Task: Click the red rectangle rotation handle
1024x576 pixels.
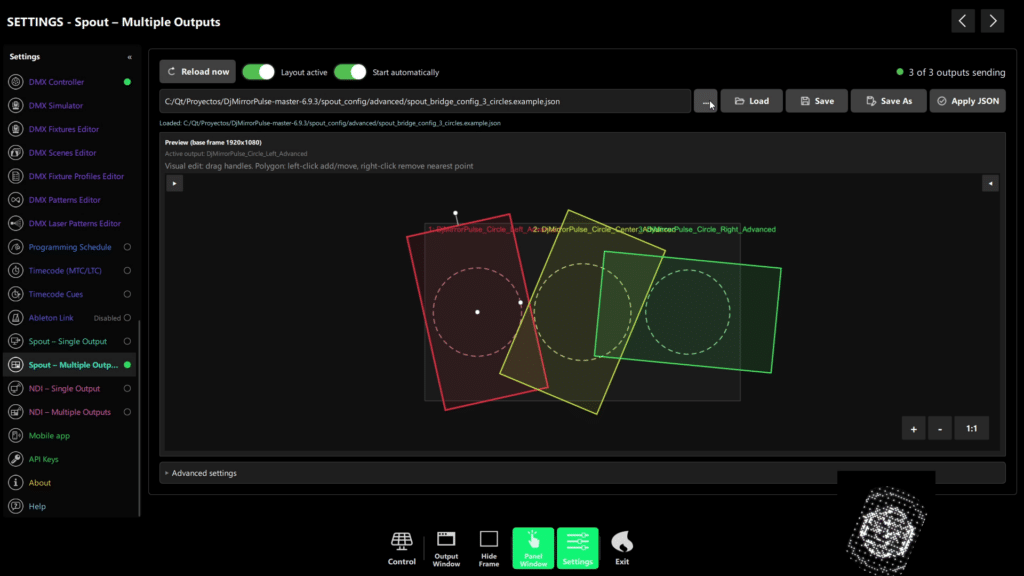Action: 455,214
